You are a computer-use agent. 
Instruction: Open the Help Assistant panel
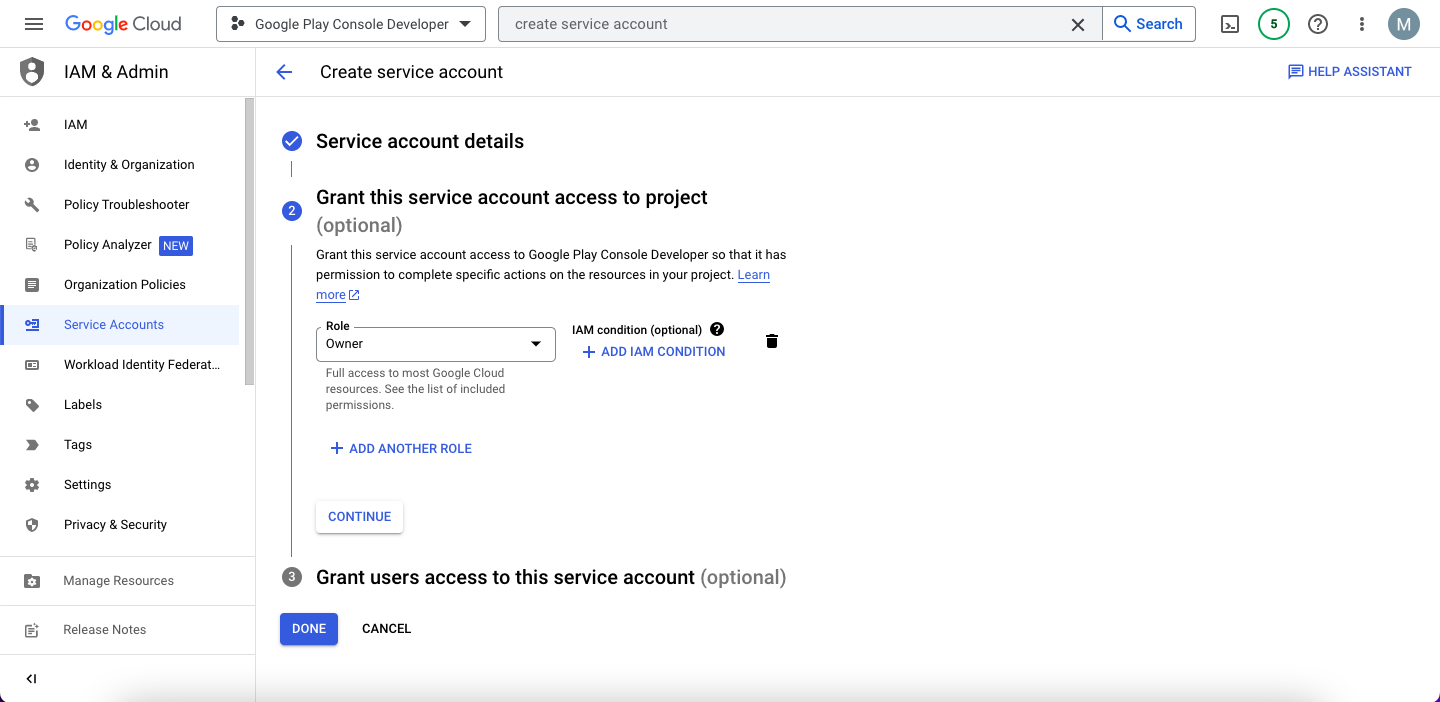[1350, 72]
